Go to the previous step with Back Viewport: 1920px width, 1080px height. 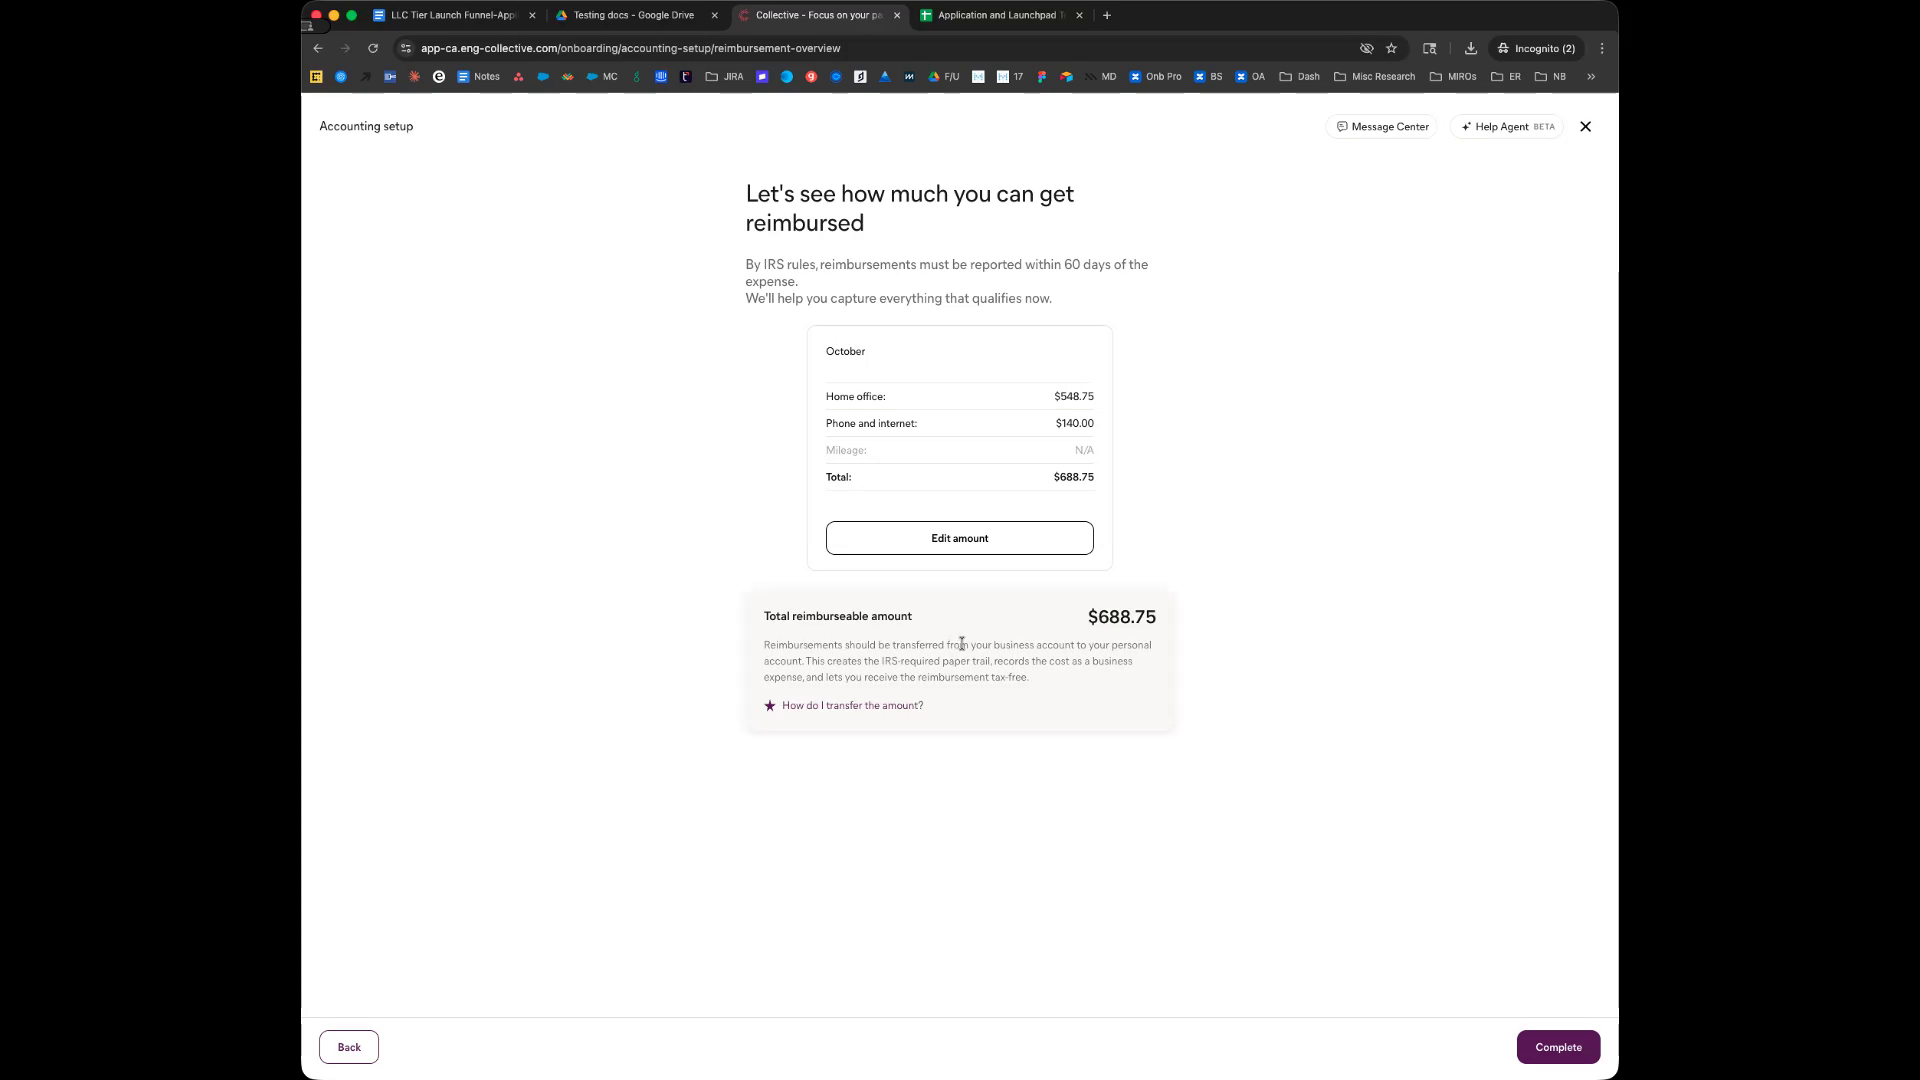(348, 1047)
